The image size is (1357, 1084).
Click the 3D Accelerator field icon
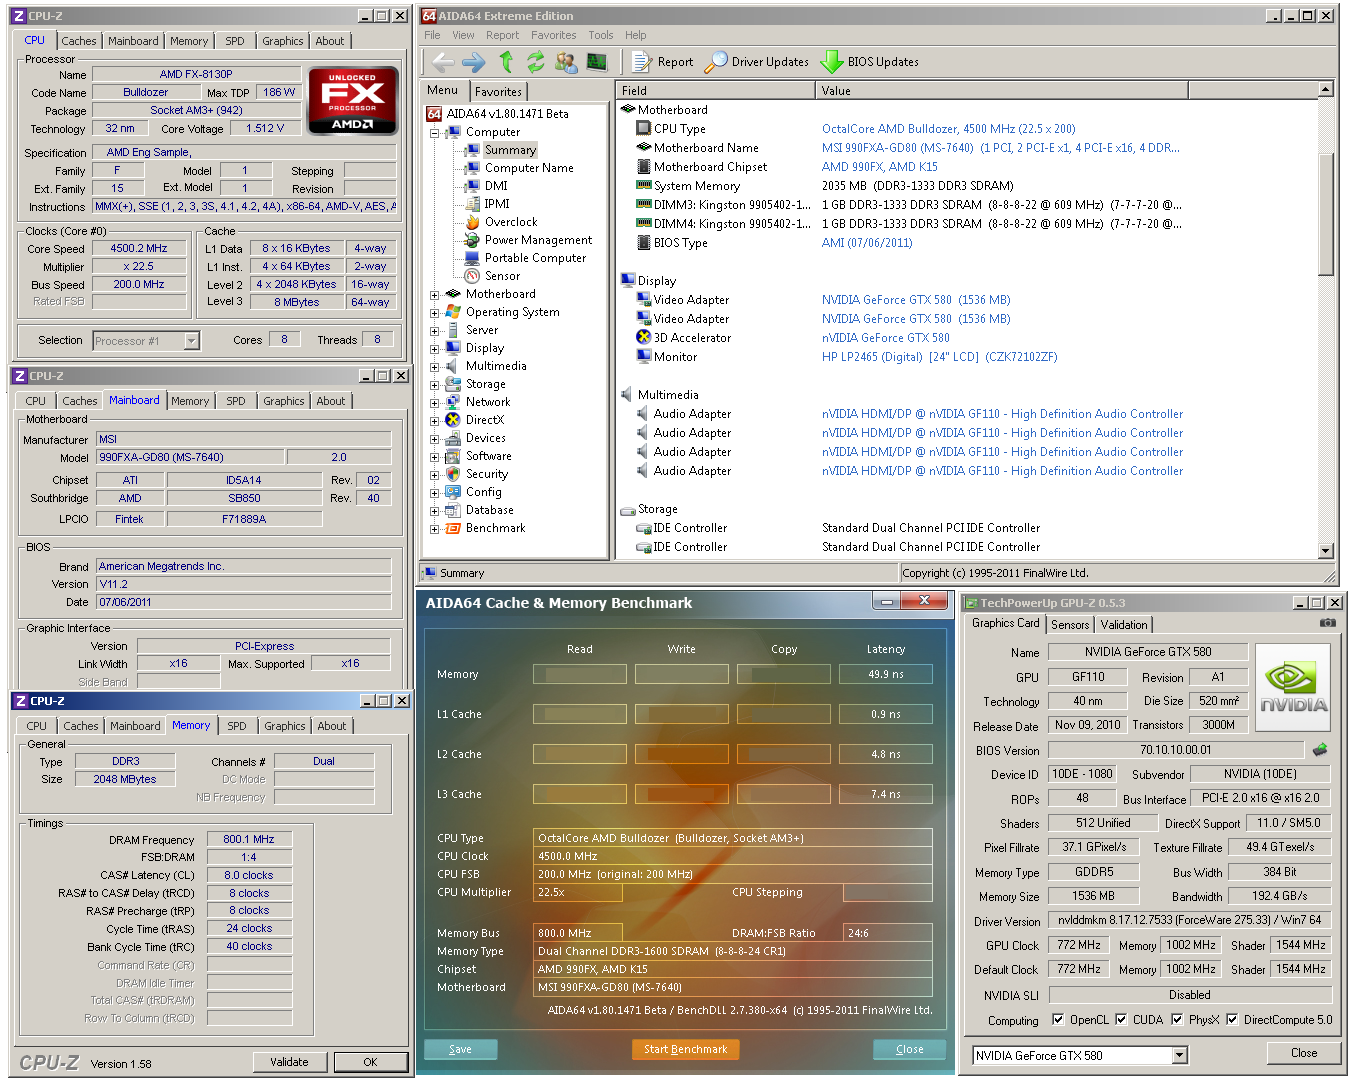(644, 338)
